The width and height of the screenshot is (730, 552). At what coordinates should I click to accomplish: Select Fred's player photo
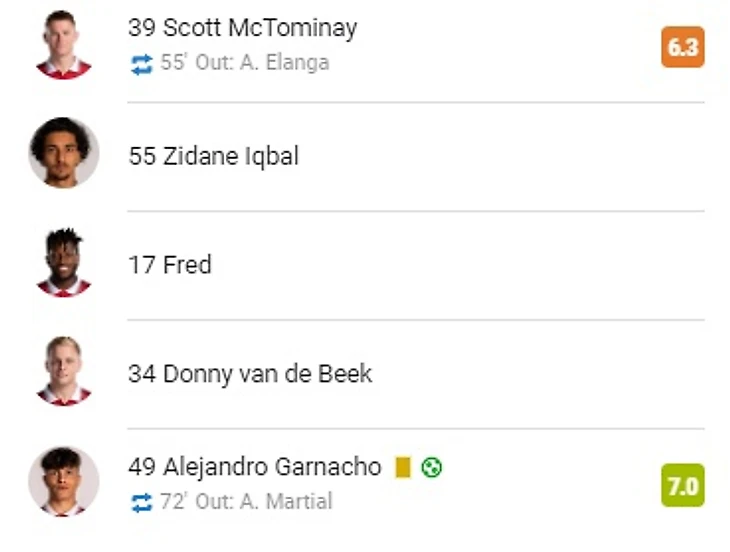click(63, 263)
